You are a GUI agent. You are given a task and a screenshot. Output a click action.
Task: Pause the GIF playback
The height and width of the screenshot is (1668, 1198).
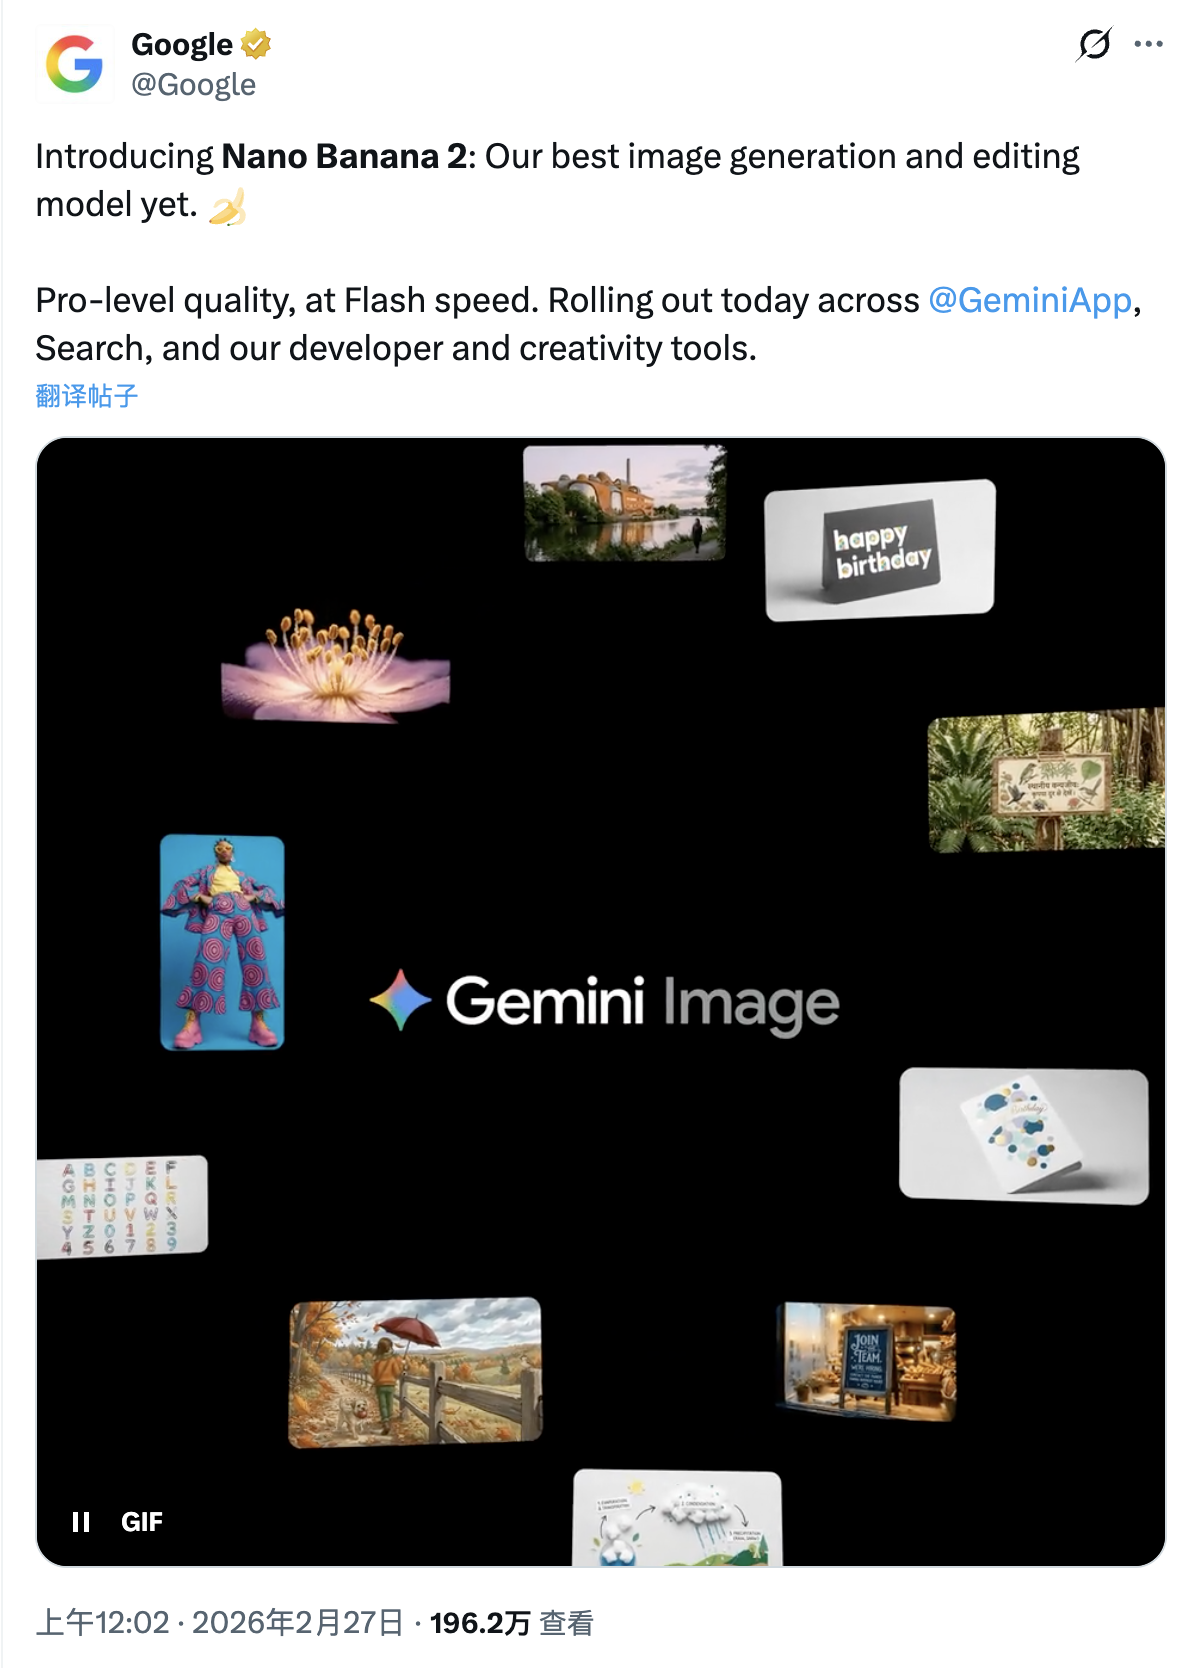point(81,1521)
